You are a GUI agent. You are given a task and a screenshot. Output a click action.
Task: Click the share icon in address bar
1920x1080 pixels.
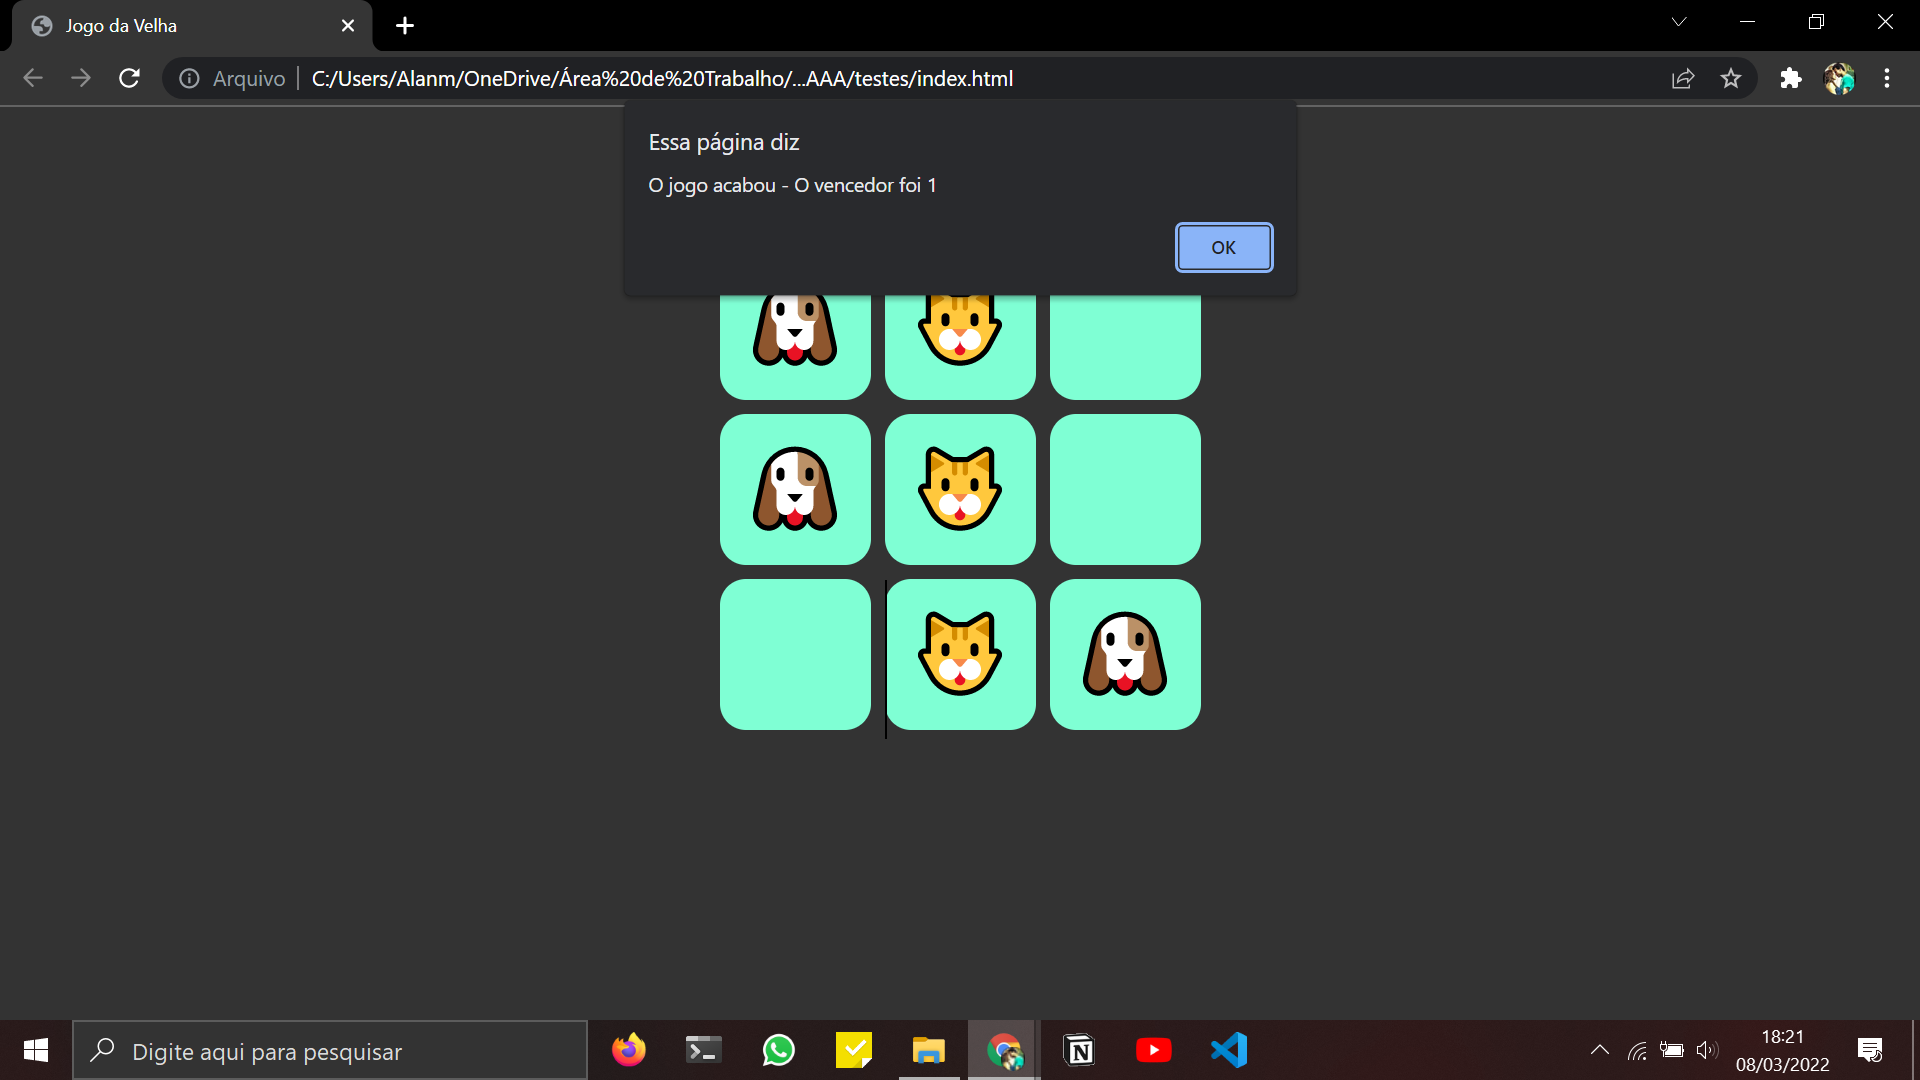pos(1684,78)
